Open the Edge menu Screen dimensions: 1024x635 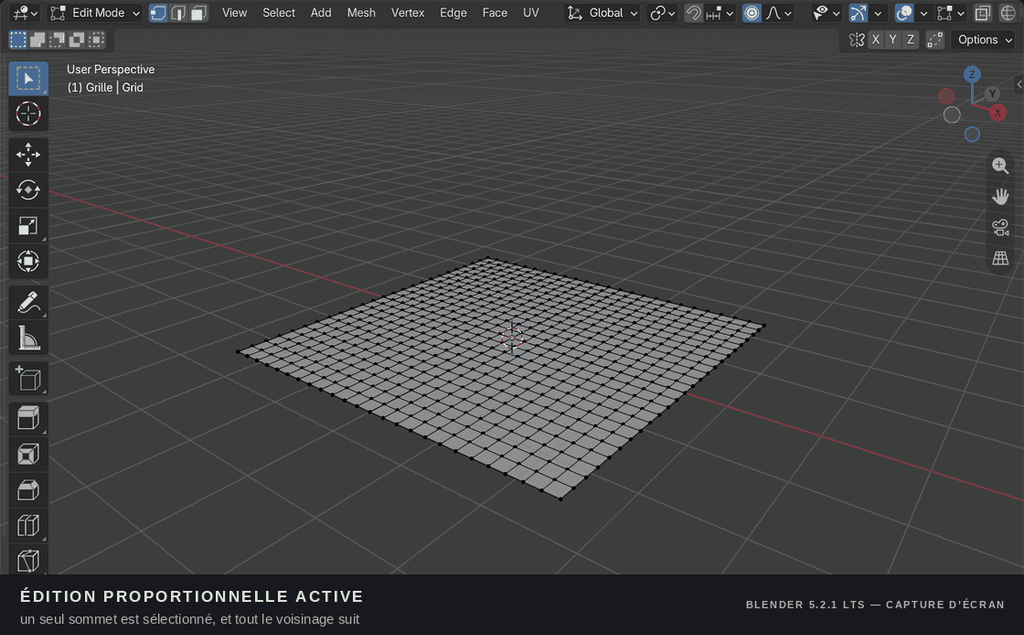(453, 13)
